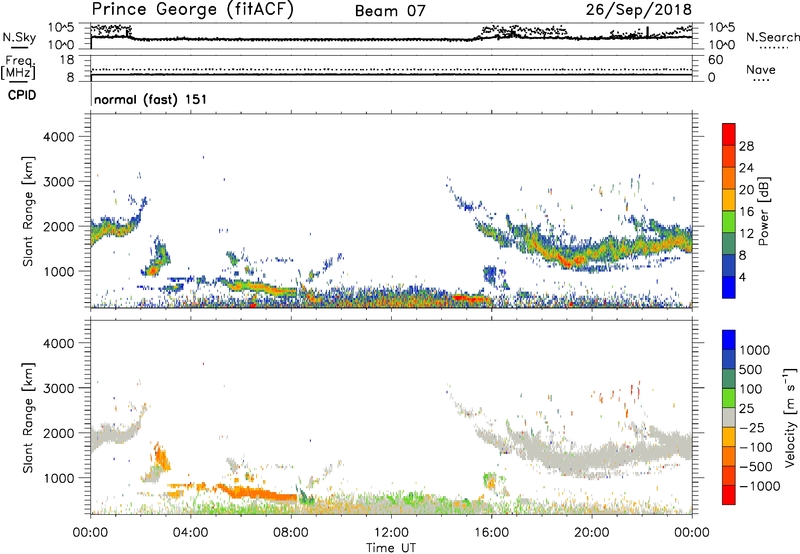800x554 pixels.
Task: Click the 16 tick on Power colorbar
Action: tap(746, 212)
